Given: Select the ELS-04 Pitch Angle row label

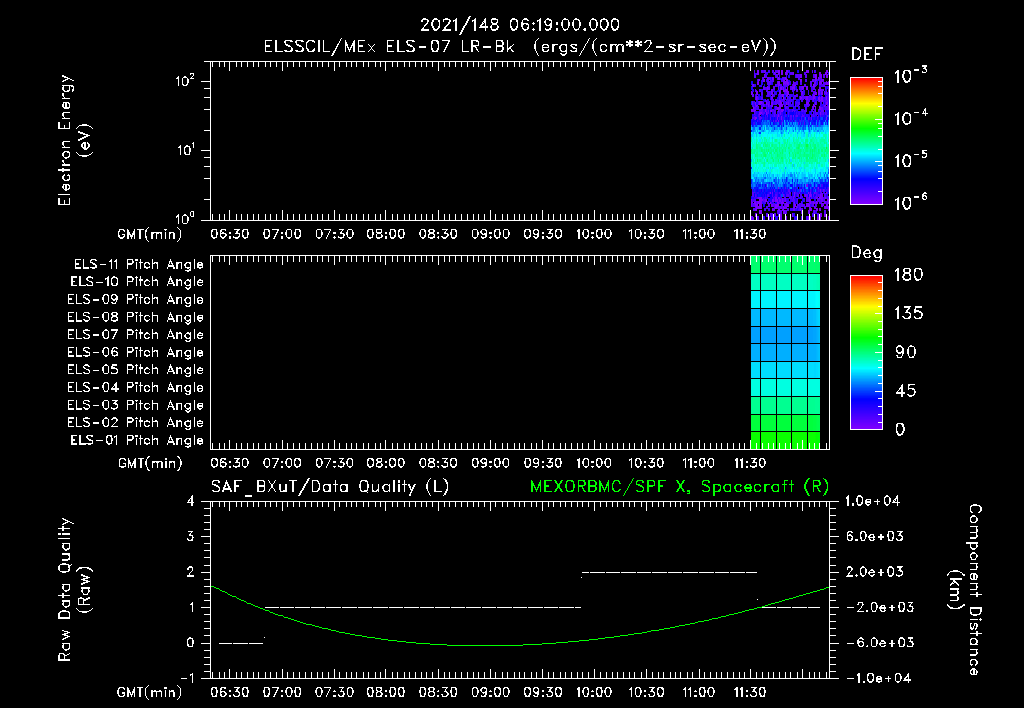Looking at the screenshot, I should point(135,387).
